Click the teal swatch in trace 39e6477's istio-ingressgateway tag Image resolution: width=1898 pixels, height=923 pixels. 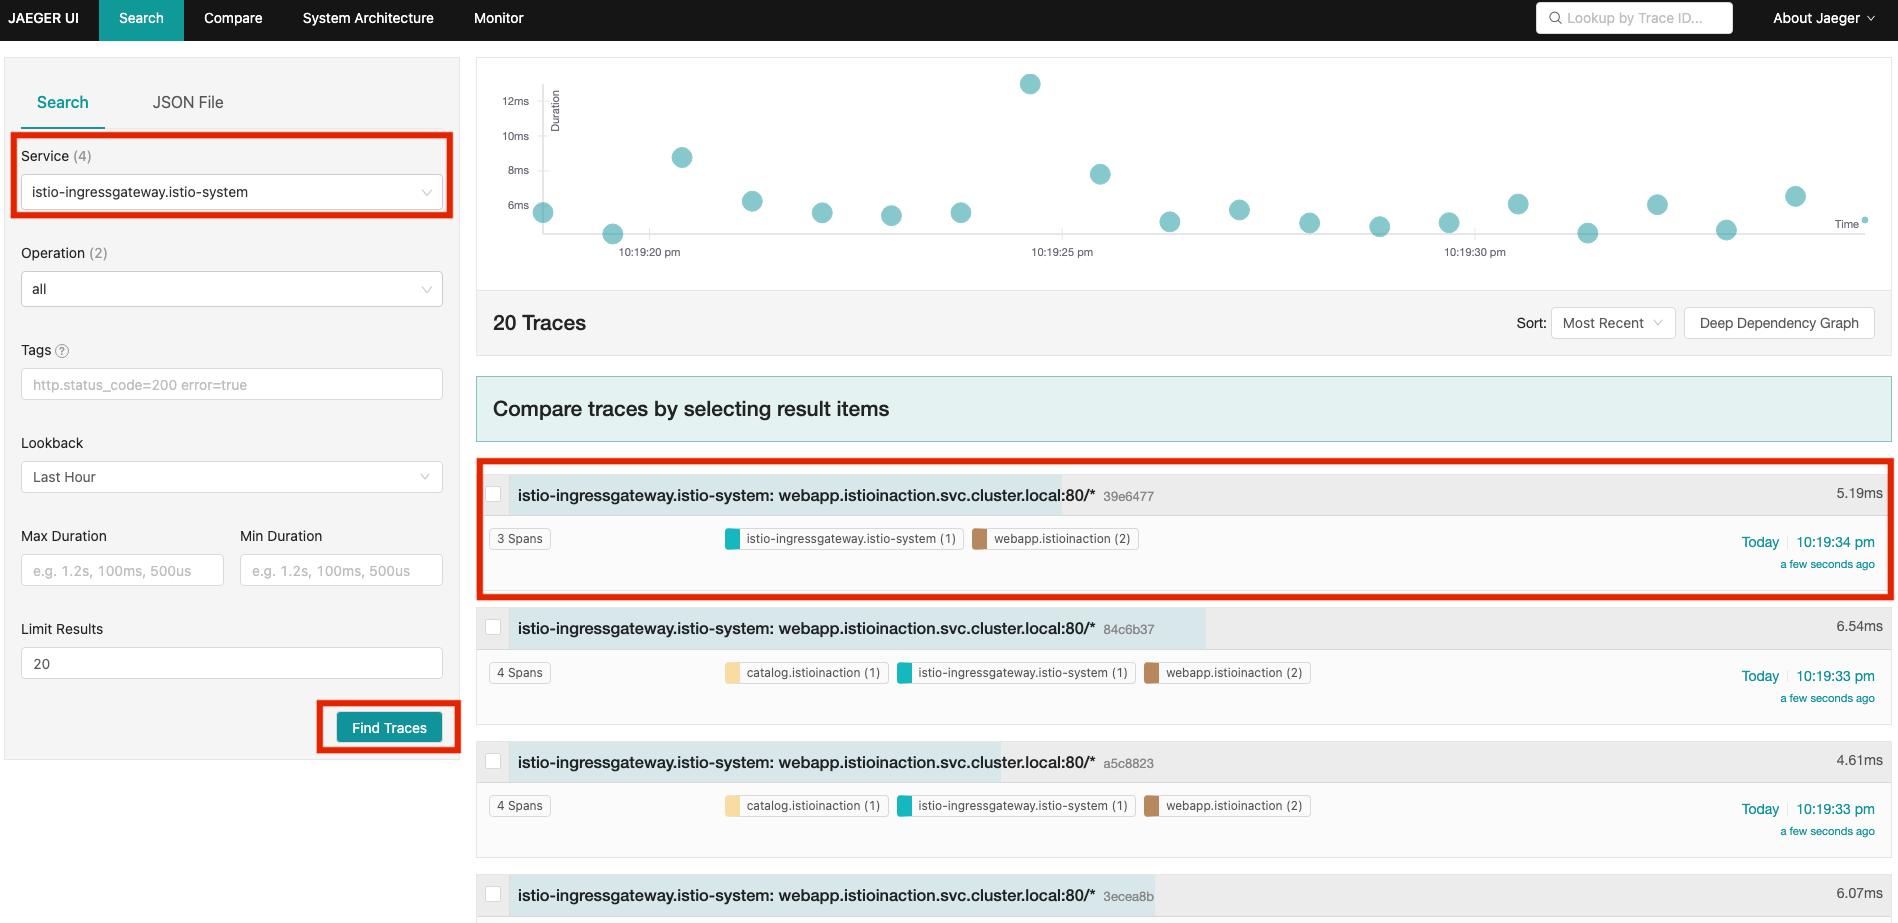(x=733, y=539)
